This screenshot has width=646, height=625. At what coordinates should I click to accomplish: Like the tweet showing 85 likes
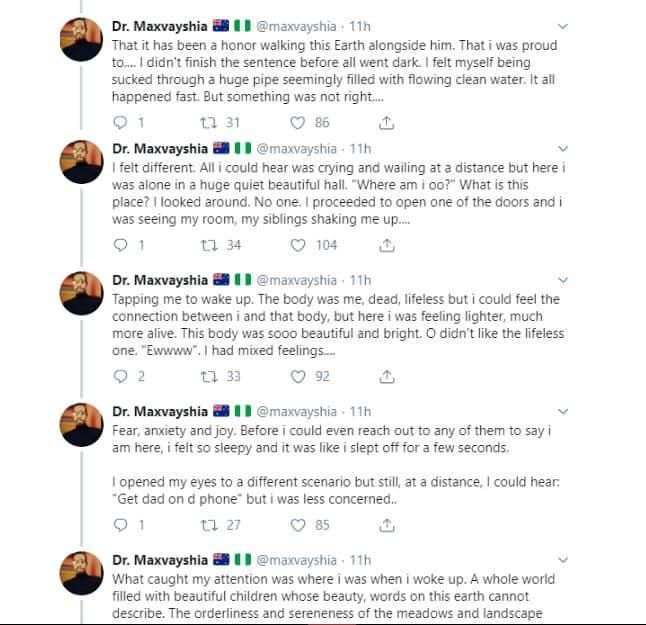(297, 525)
